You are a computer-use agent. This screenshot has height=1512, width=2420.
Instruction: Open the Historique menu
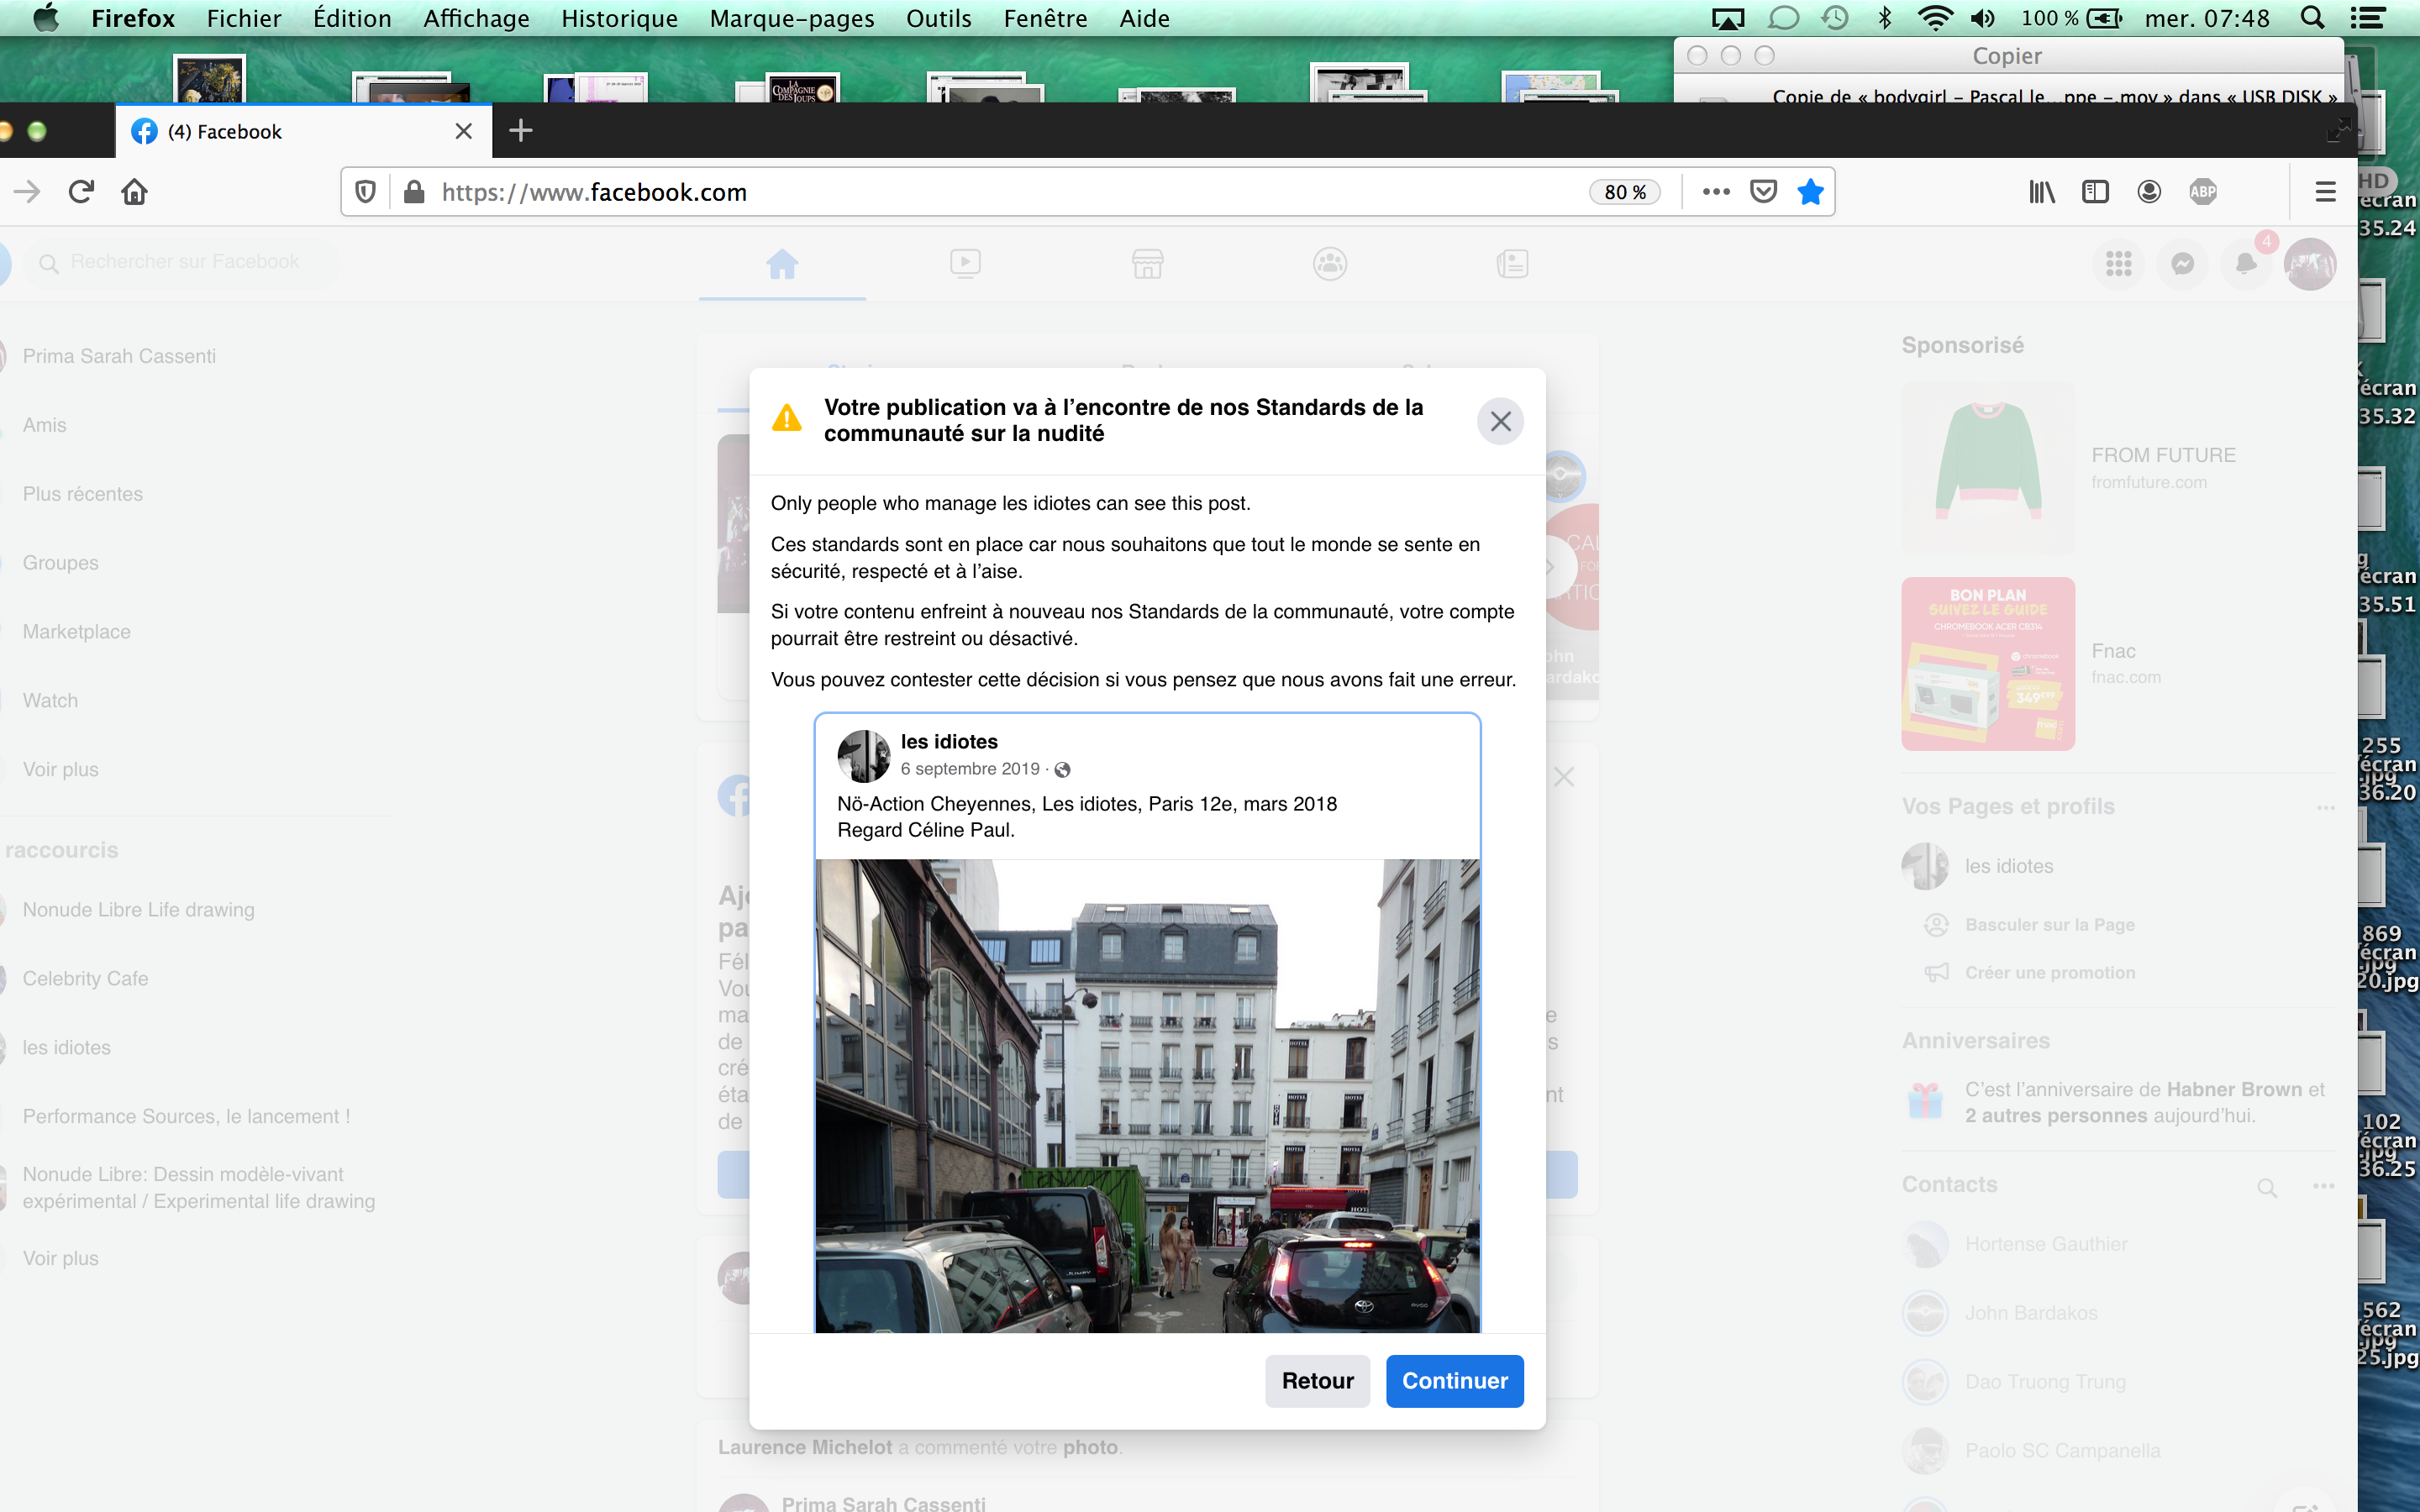coord(619,18)
